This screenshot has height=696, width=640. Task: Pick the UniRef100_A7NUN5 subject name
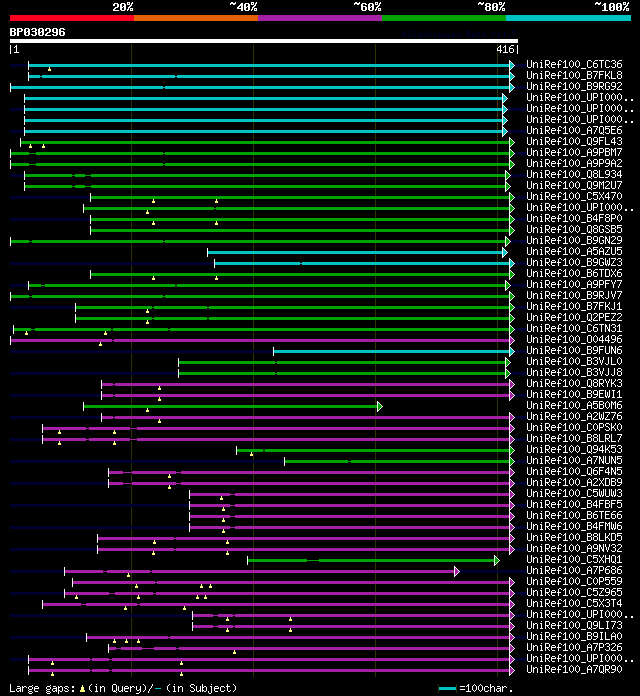click(x=574, y=460)
